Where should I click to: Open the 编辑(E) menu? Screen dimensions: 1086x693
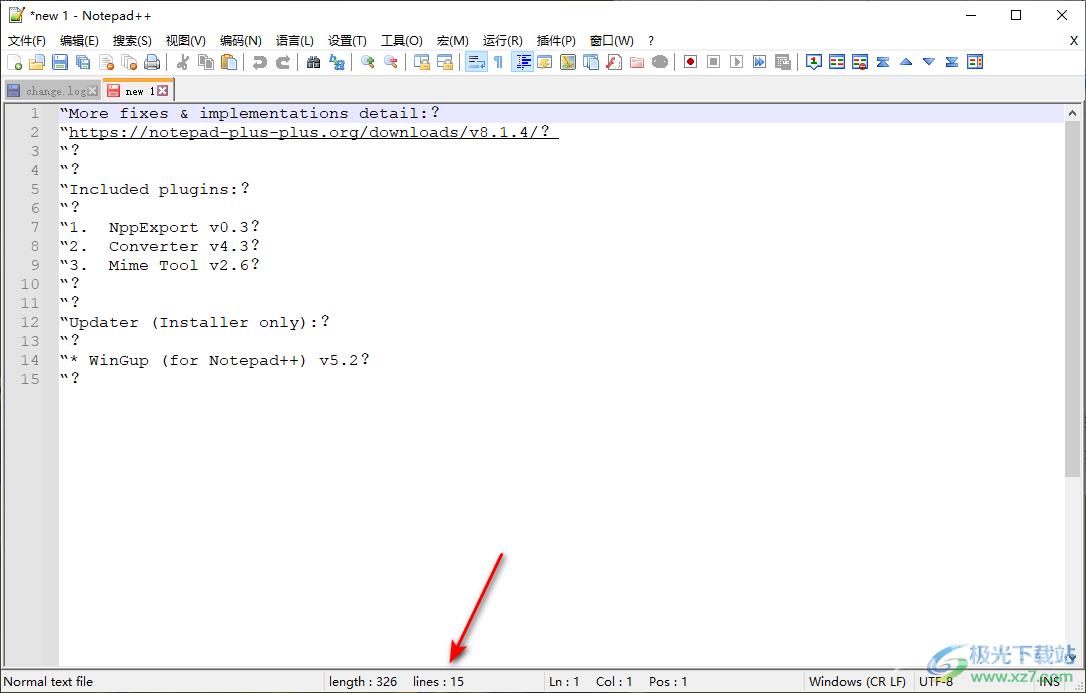pyautogui.click(x=79, y=41)
